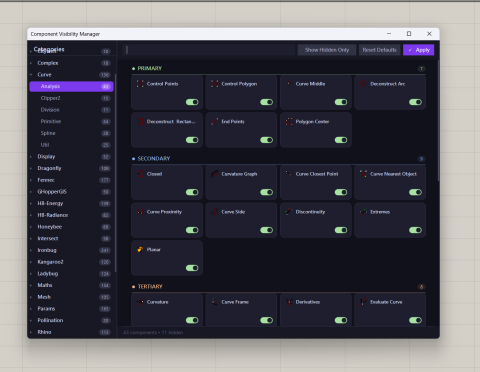
Task: Switch off Polygon Center visibility
Action: (341, 140)
